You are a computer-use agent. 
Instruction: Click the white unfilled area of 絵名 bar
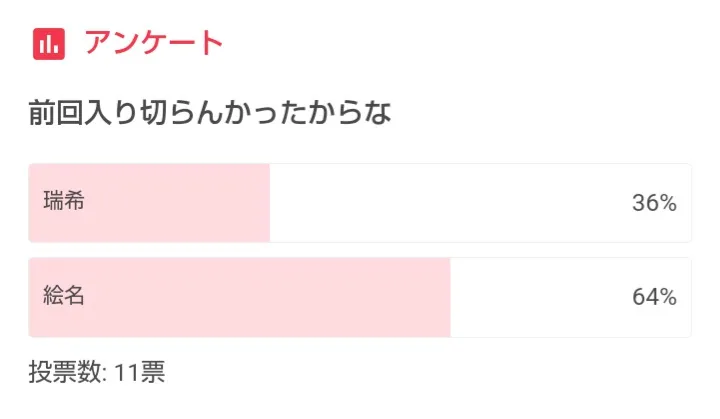pyautogui.click(x=540, y=297)
